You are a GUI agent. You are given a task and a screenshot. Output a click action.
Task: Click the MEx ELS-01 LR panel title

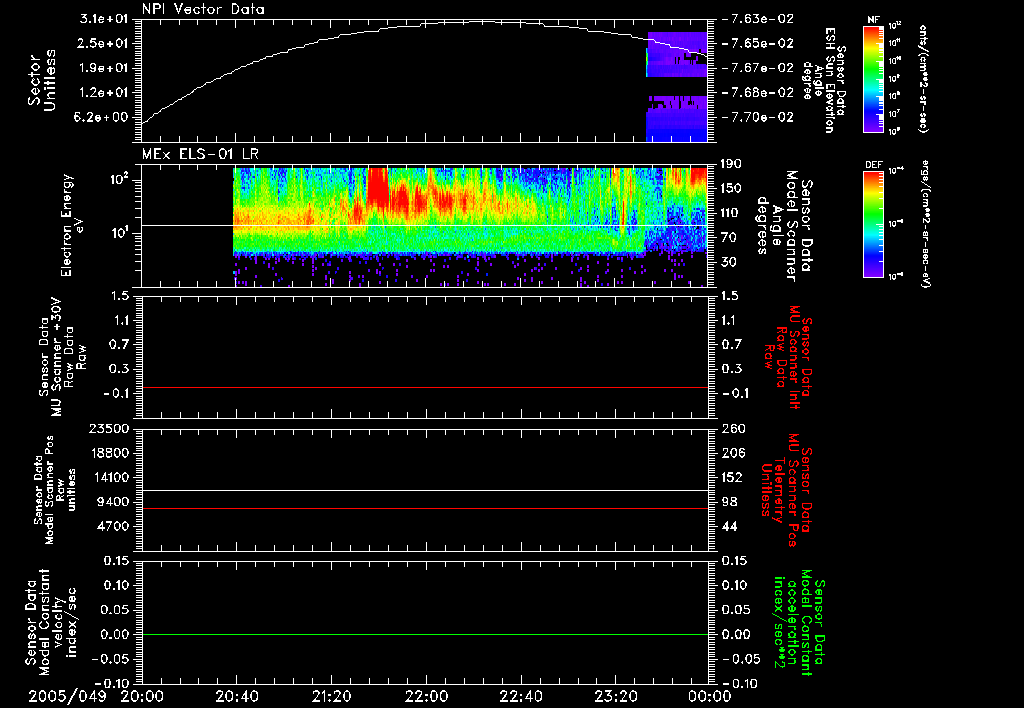click(x=200, y=155)
